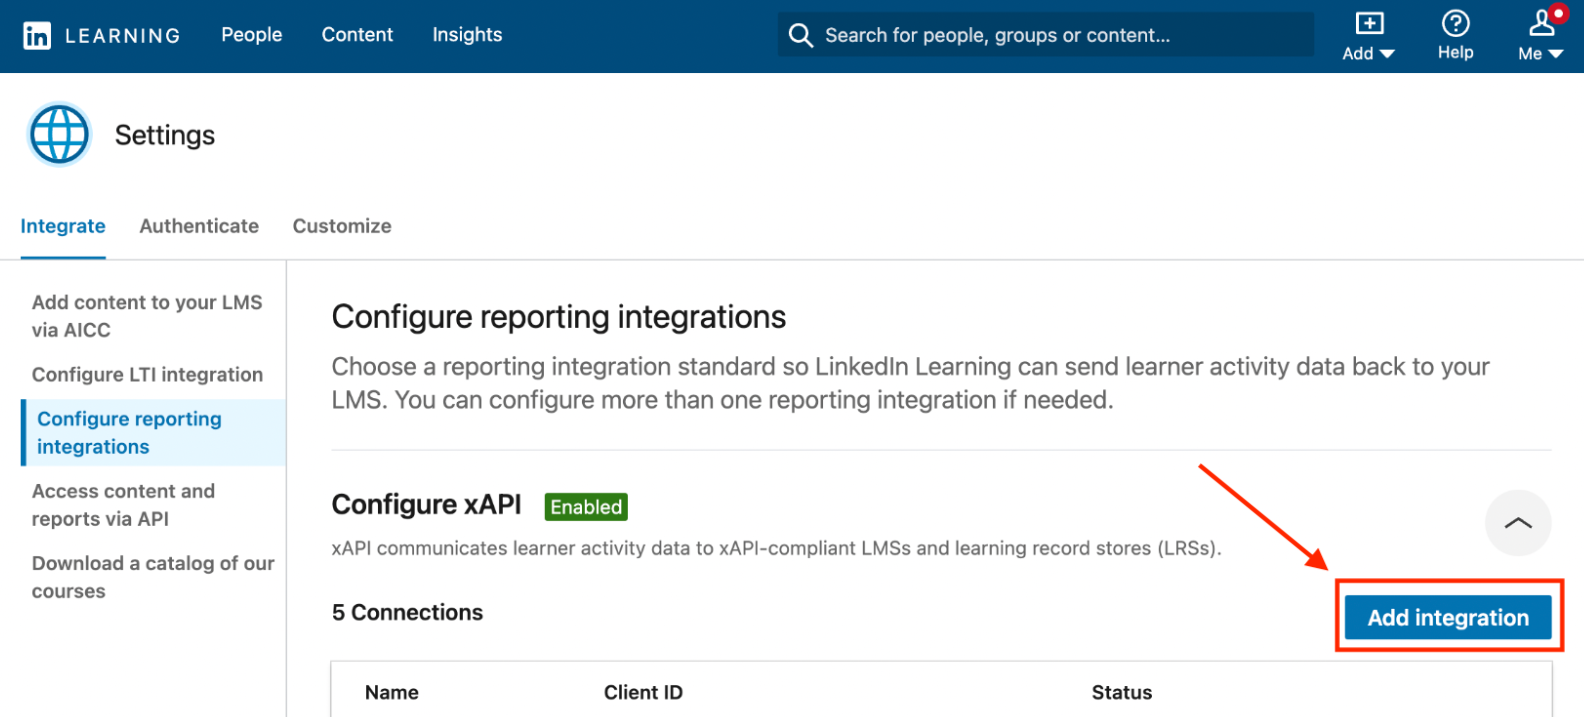The width and height of the screenshot is (1584, 717).
Task: Click the Name column header
Action: 392,692
